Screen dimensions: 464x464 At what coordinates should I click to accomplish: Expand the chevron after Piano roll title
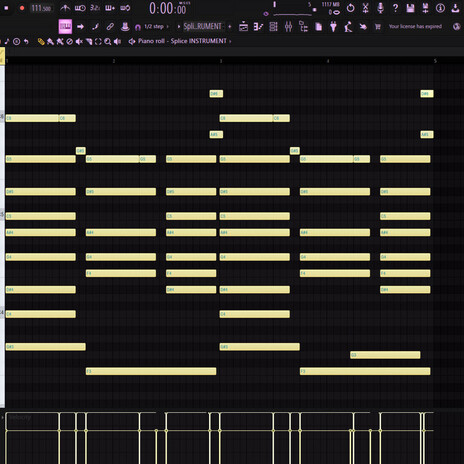coord(230,41)
